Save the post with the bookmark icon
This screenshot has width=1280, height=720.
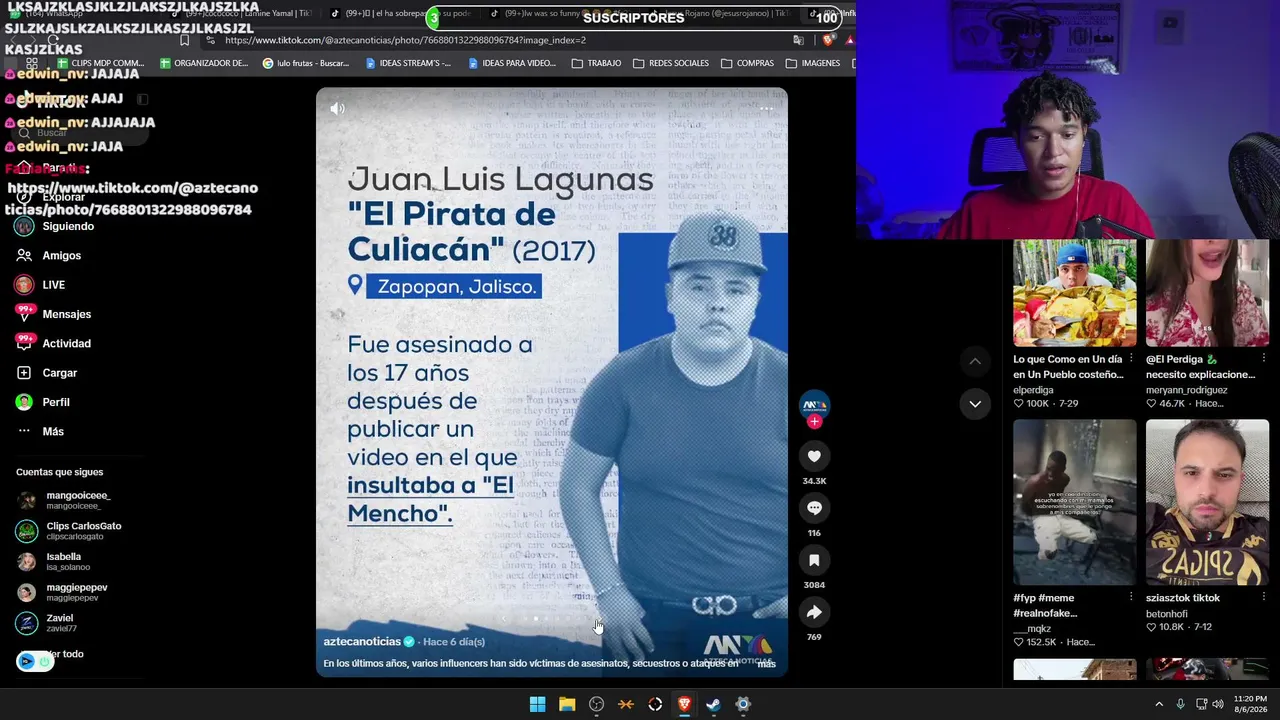(x=814, y=560)
